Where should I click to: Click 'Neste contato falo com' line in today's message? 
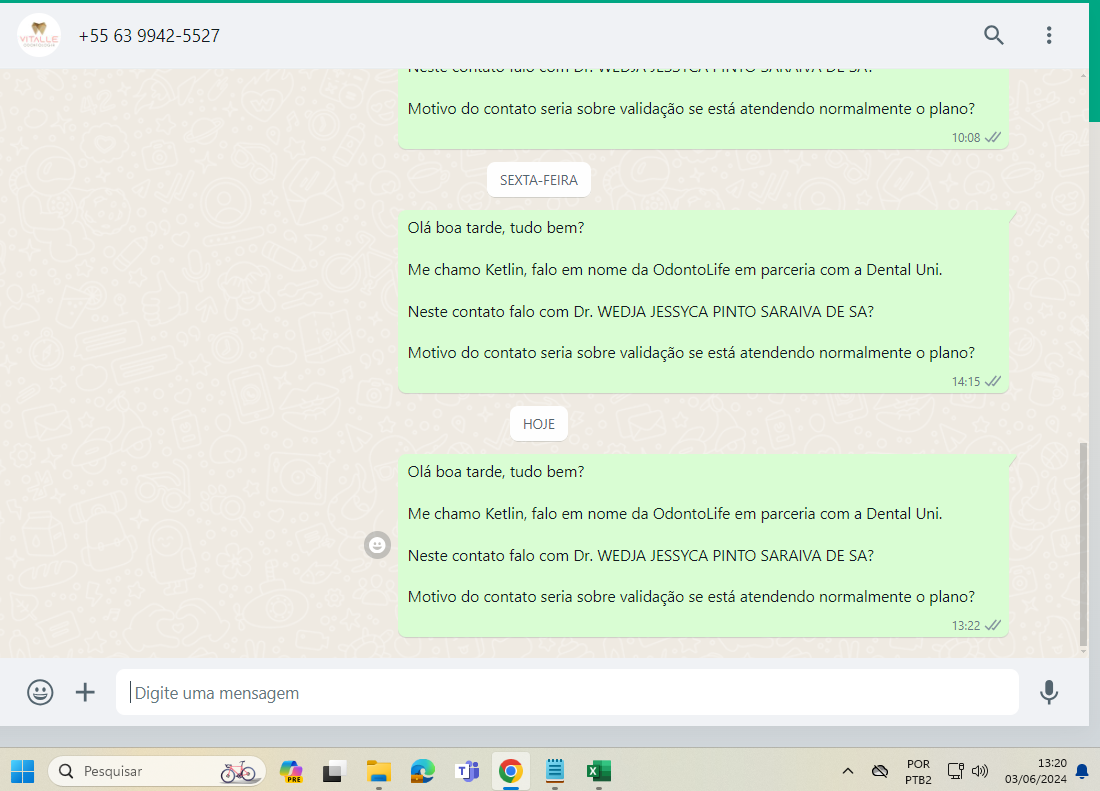[640, 555]
